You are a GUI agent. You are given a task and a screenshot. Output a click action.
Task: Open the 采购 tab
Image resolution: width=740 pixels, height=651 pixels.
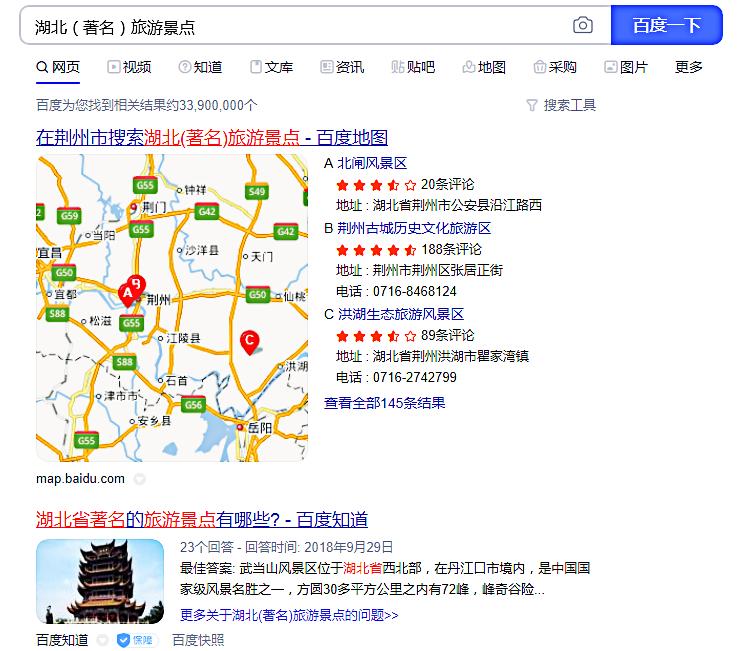pyautogui.click(x=555, y=67)
